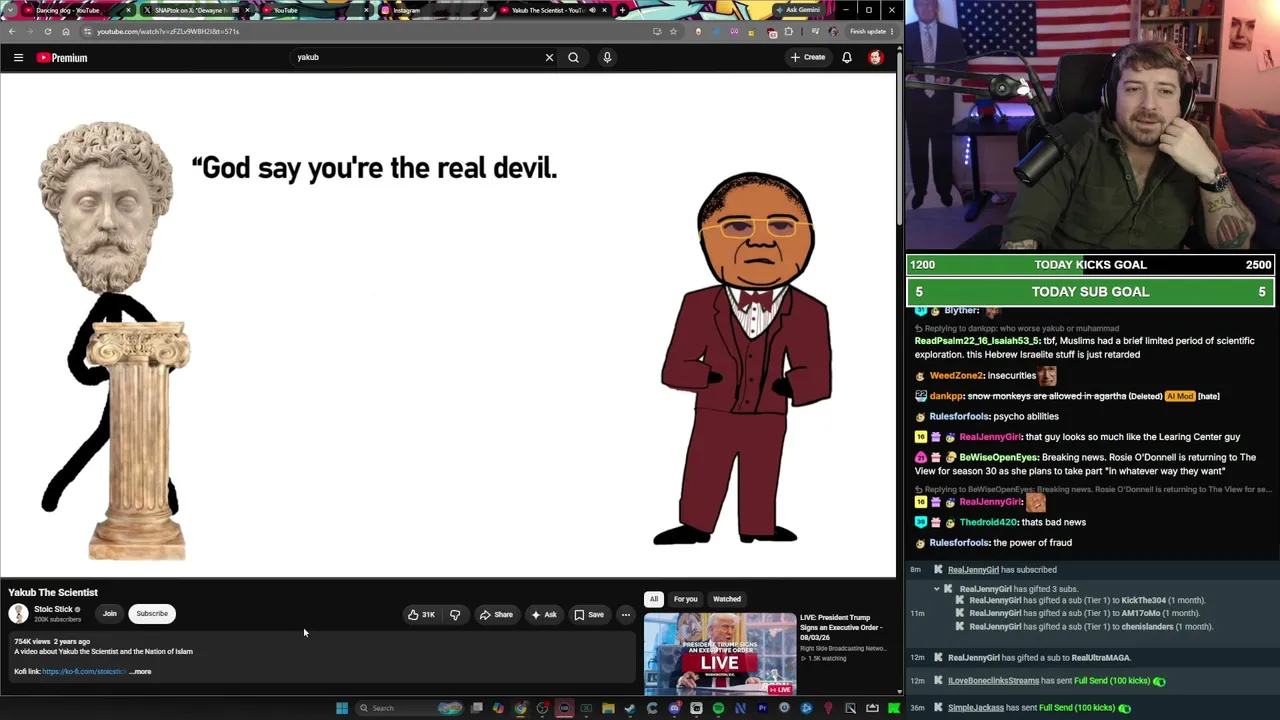Reload the current page

47,32
